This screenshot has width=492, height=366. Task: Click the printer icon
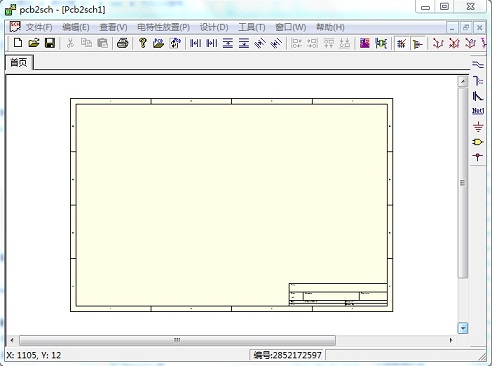123,43
